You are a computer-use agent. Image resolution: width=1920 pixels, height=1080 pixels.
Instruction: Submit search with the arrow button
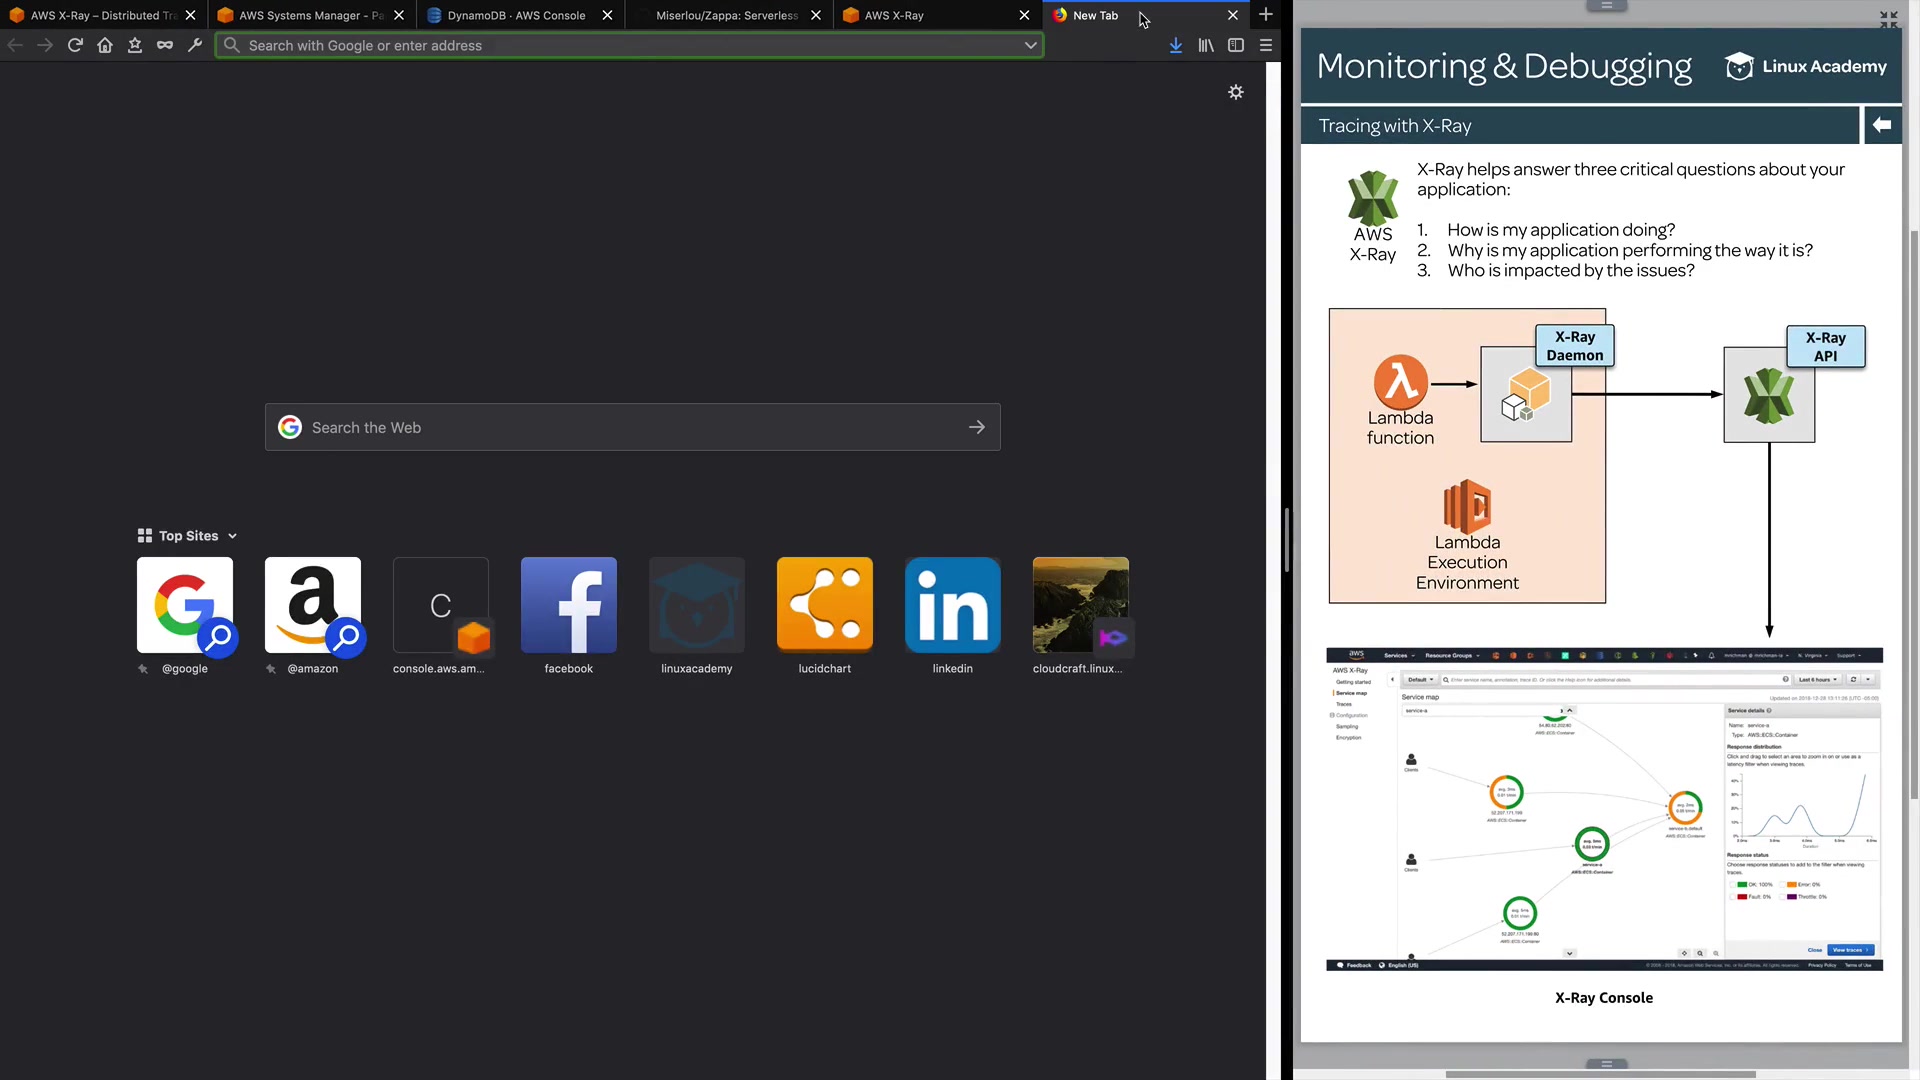tap(977, 427)
